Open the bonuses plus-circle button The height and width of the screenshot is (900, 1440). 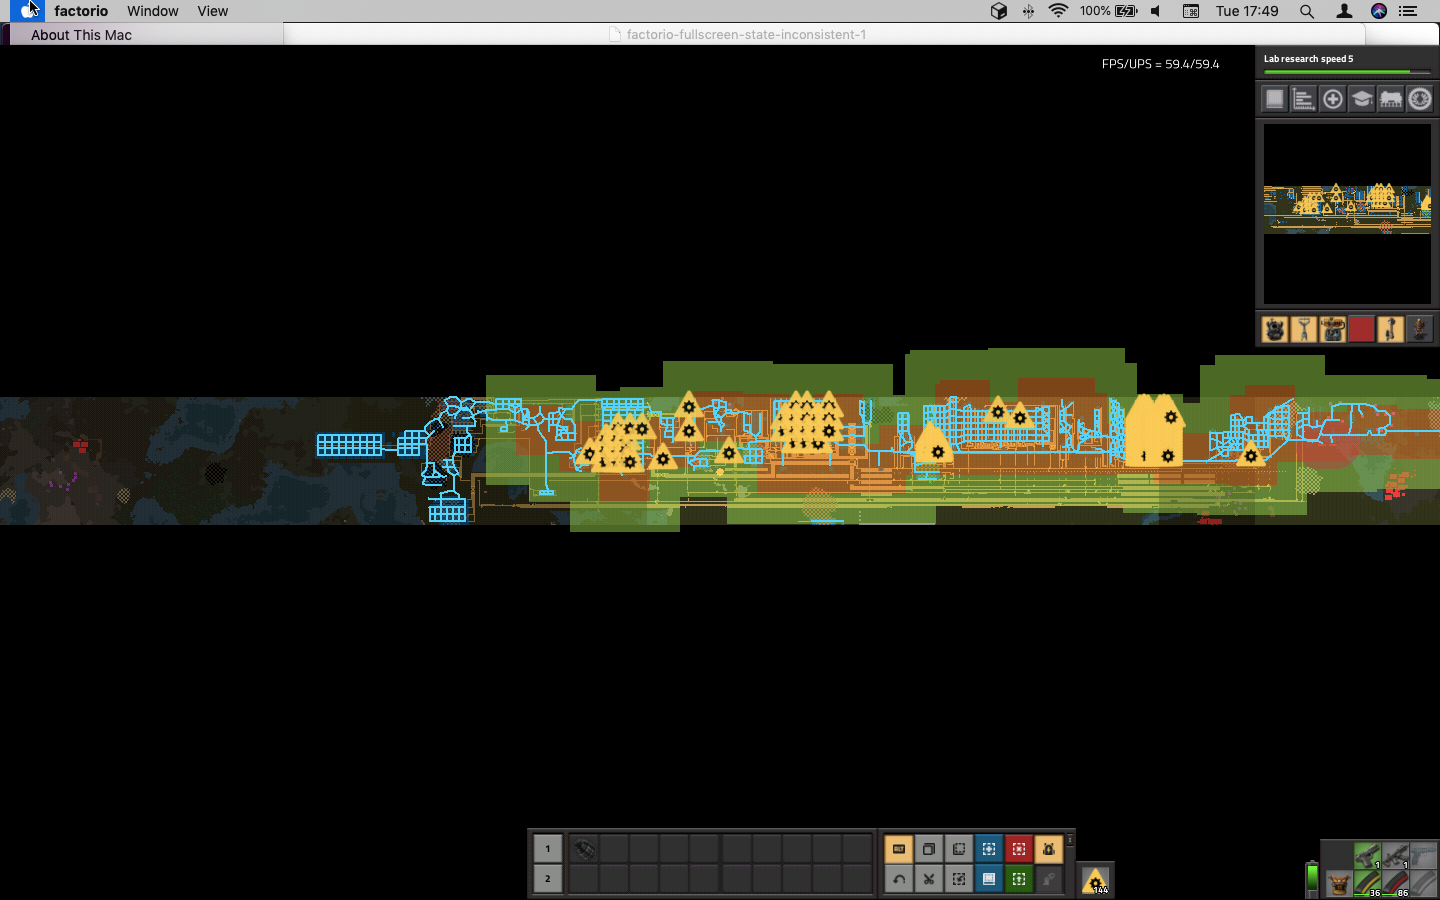1333,99
